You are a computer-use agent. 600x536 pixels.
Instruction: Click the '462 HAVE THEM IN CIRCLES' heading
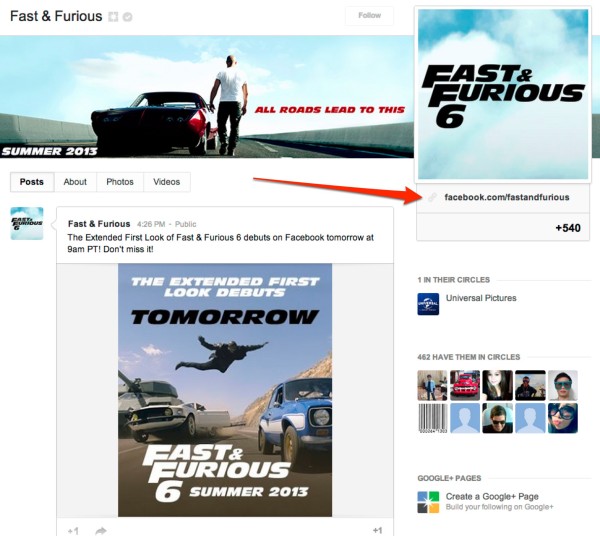(469, 357)
